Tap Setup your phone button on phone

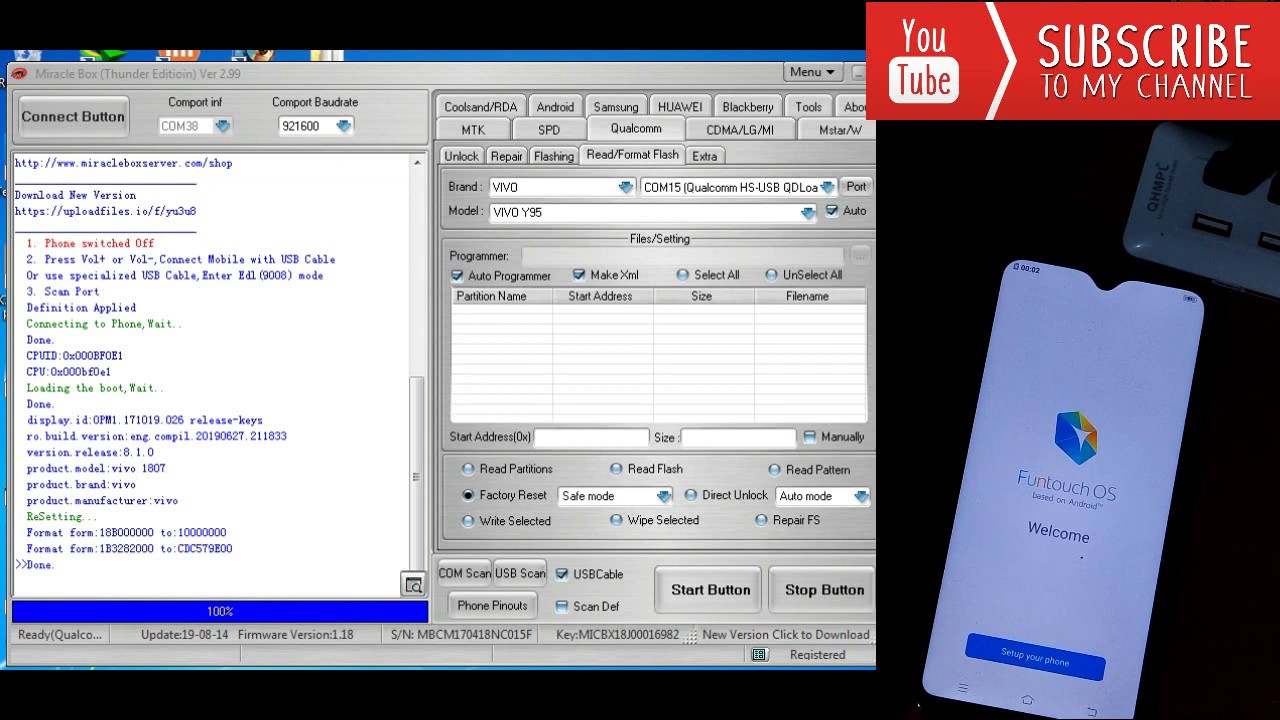coord(1035,658)
